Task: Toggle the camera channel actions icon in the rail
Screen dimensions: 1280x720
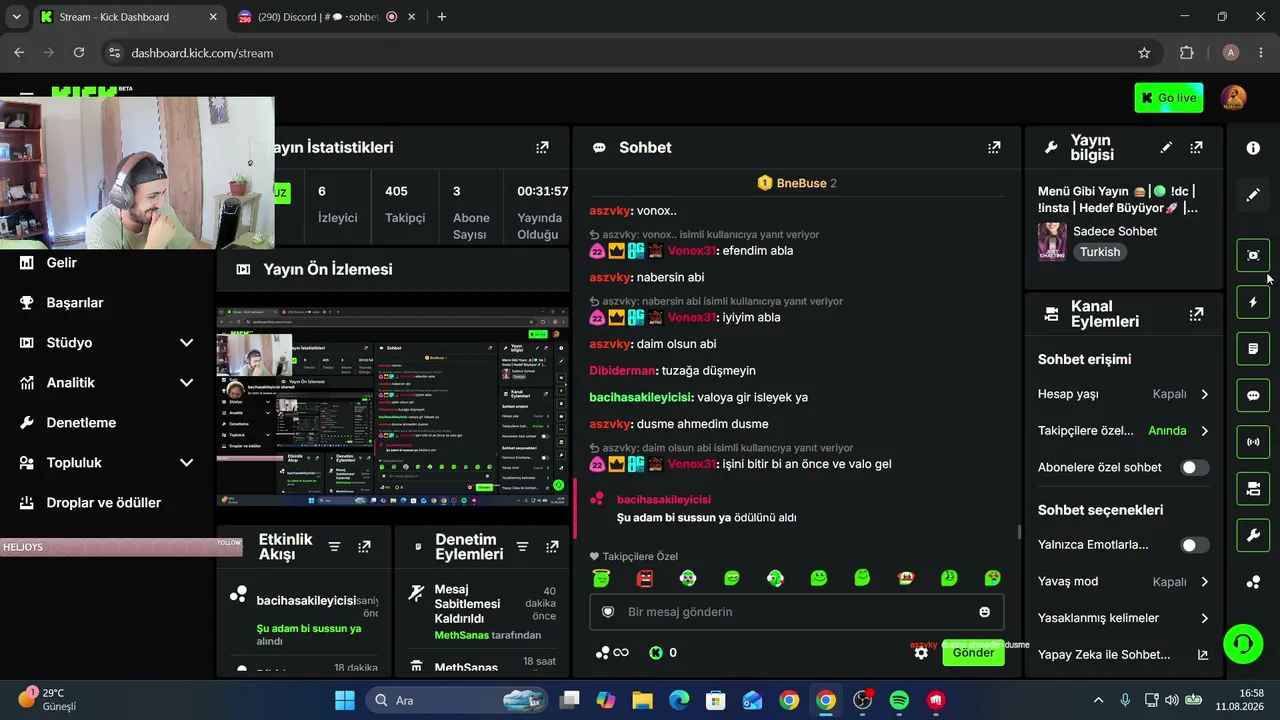Action: 1253,489
